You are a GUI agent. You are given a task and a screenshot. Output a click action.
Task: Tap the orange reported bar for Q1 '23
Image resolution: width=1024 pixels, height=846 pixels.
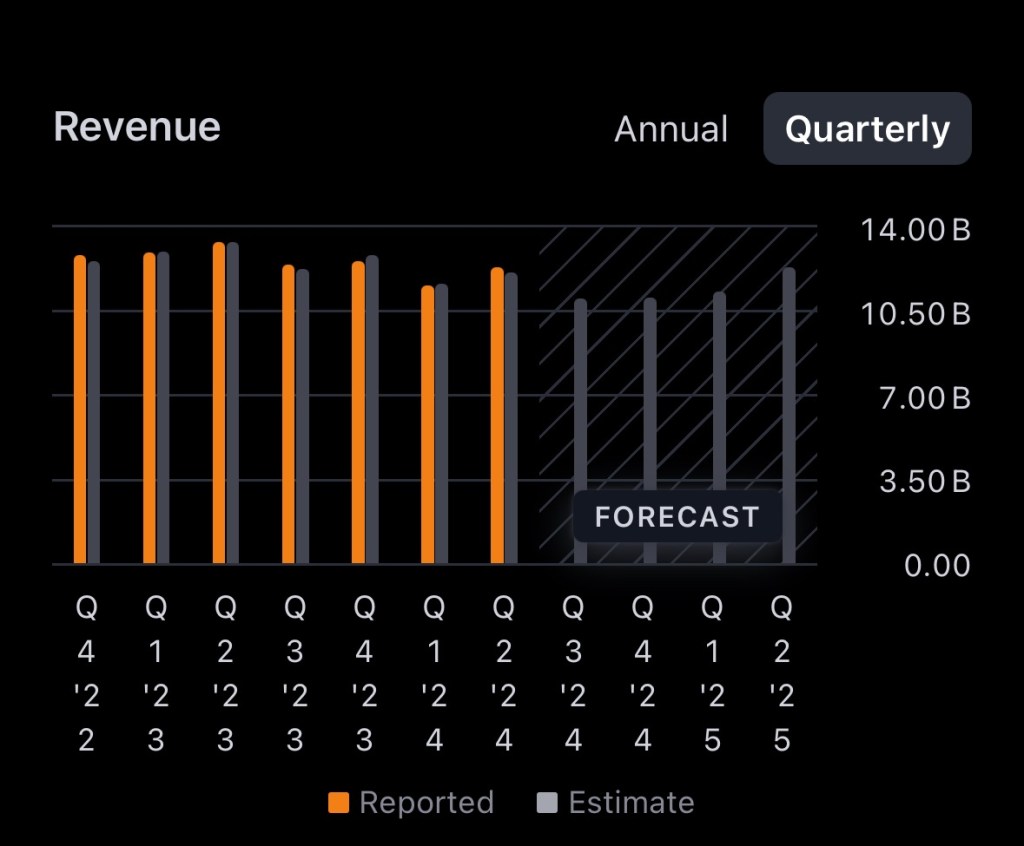click(x=149, y=408)
